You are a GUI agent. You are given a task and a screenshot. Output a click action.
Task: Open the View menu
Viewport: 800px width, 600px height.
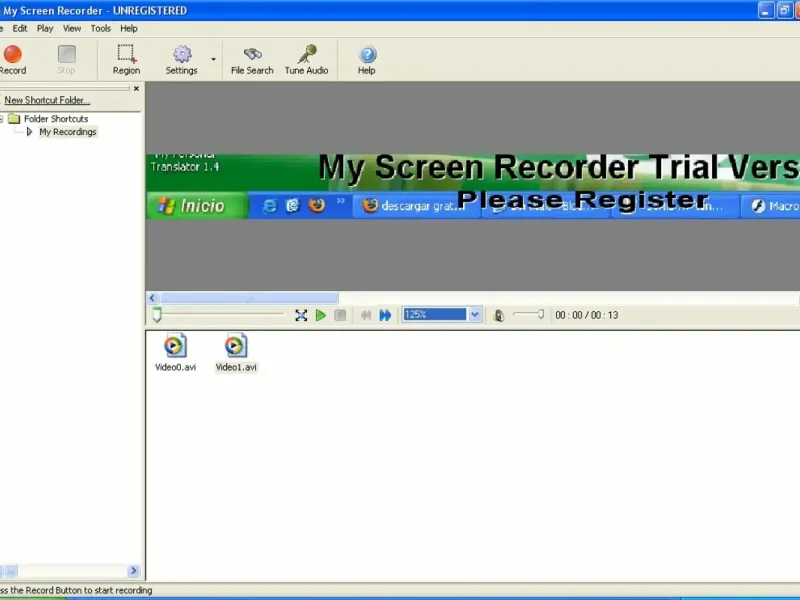pos(72,29)
